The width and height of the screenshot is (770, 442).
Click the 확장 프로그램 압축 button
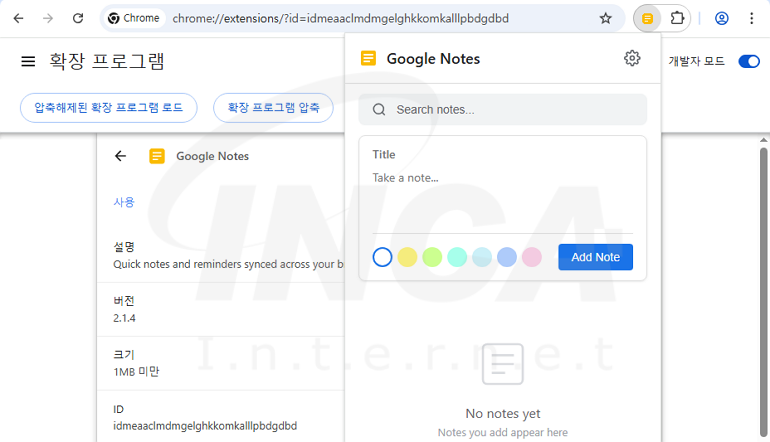click(273, 108)
